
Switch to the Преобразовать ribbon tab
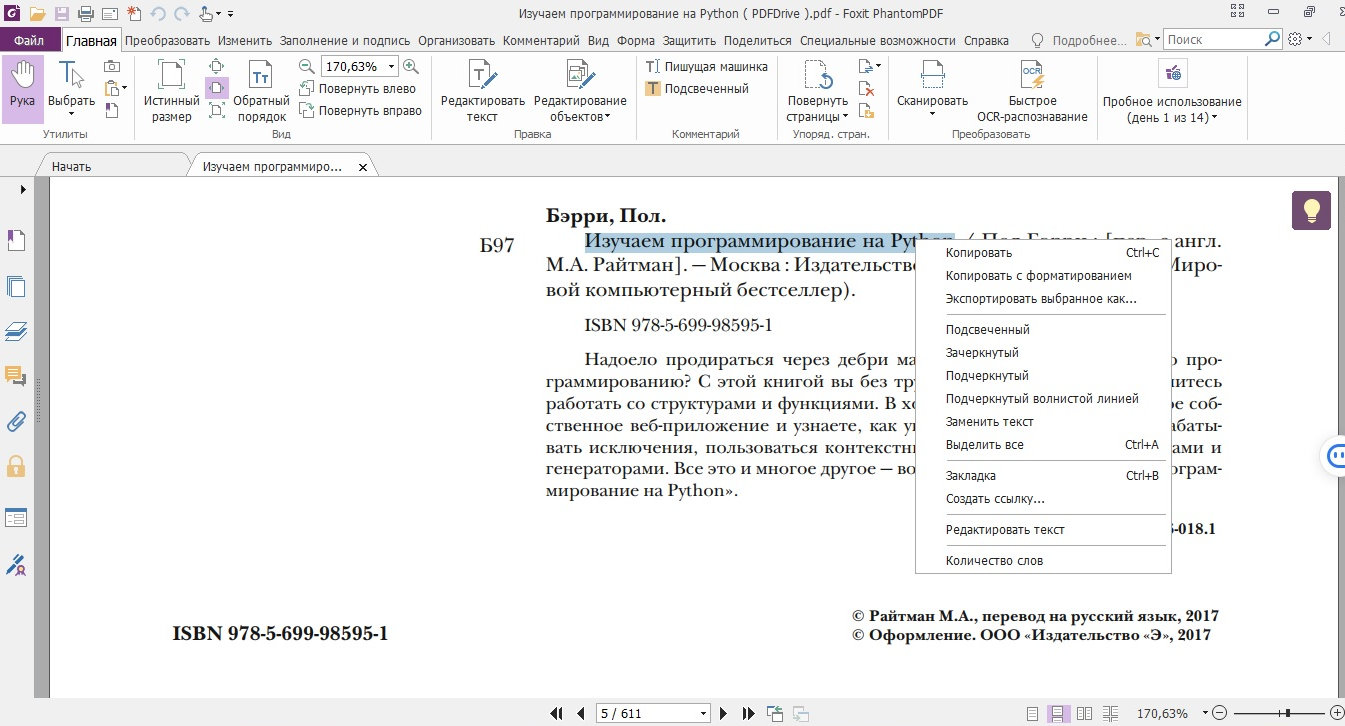[167, 41]
